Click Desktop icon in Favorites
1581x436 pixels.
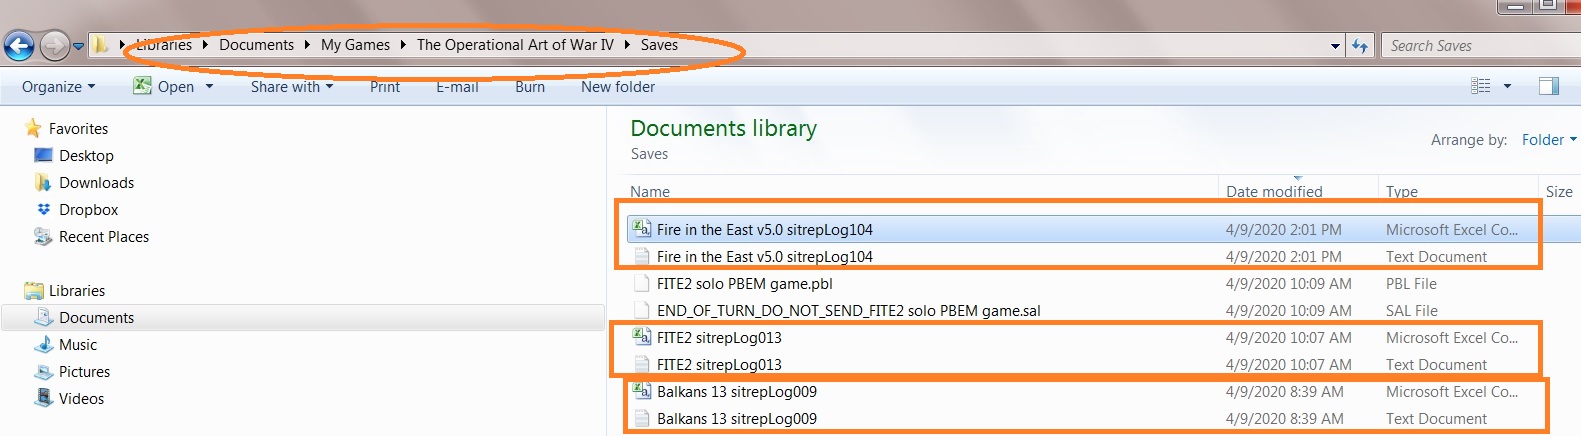coord(43,155)
